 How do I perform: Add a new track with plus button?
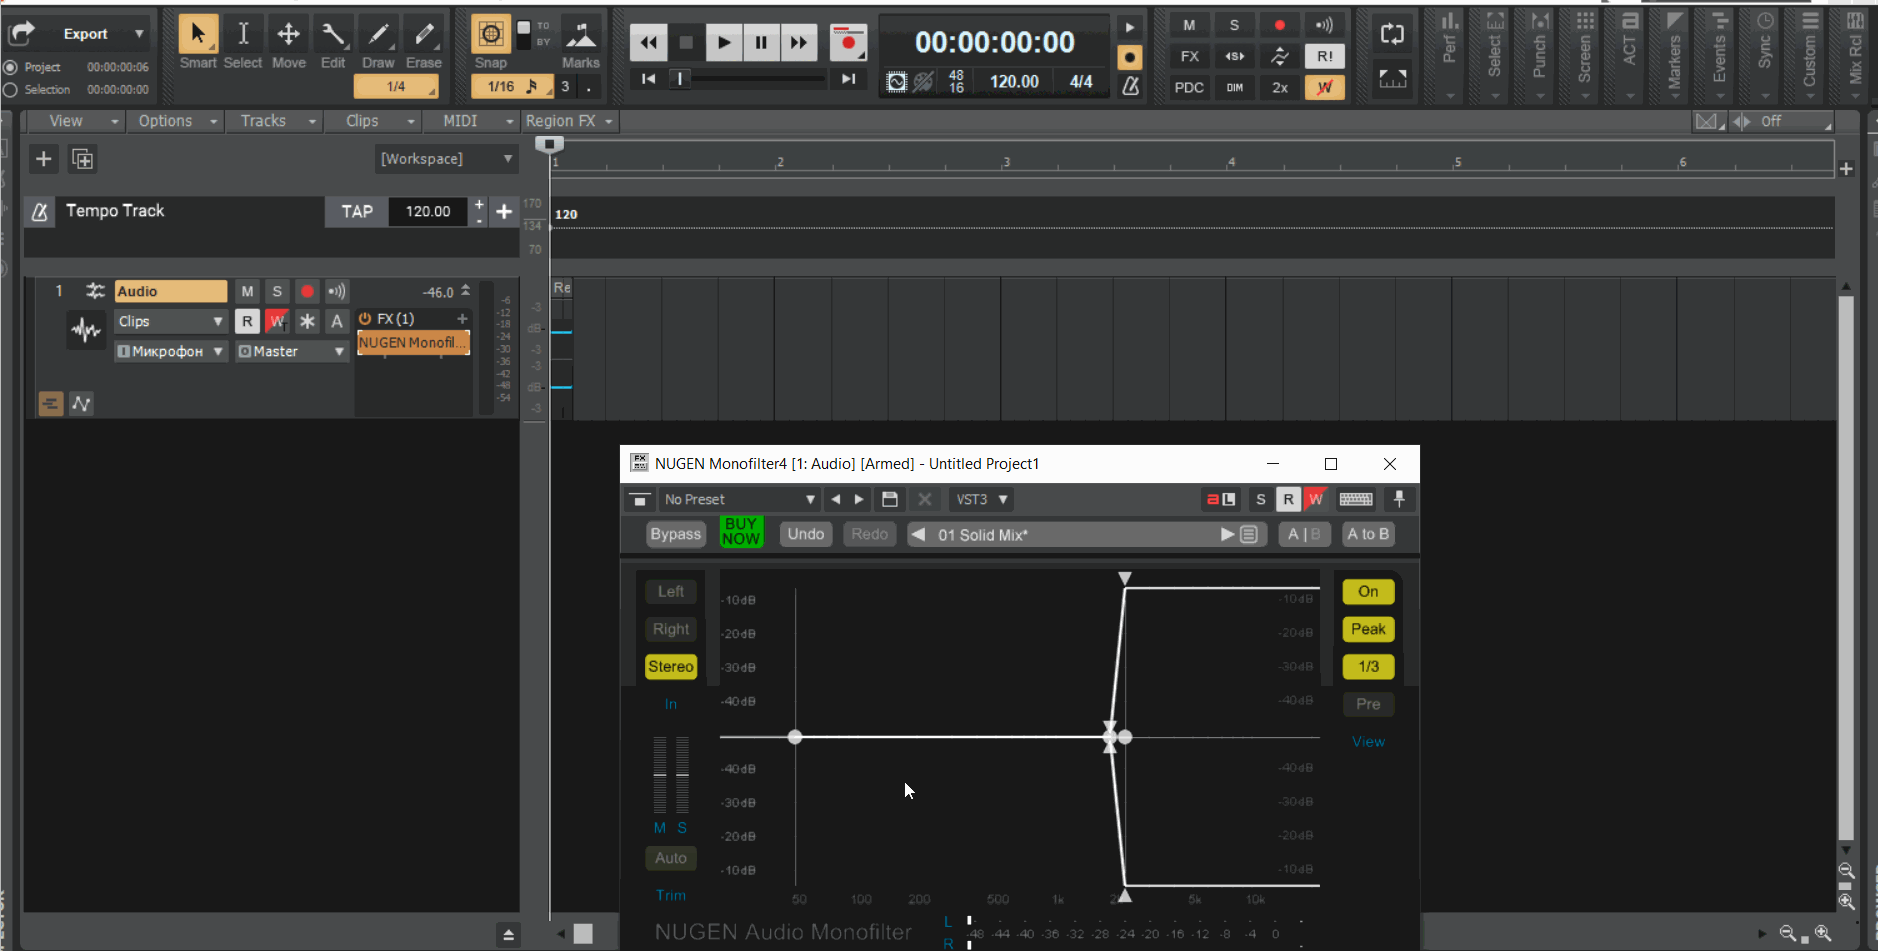[x=43, y=159]
